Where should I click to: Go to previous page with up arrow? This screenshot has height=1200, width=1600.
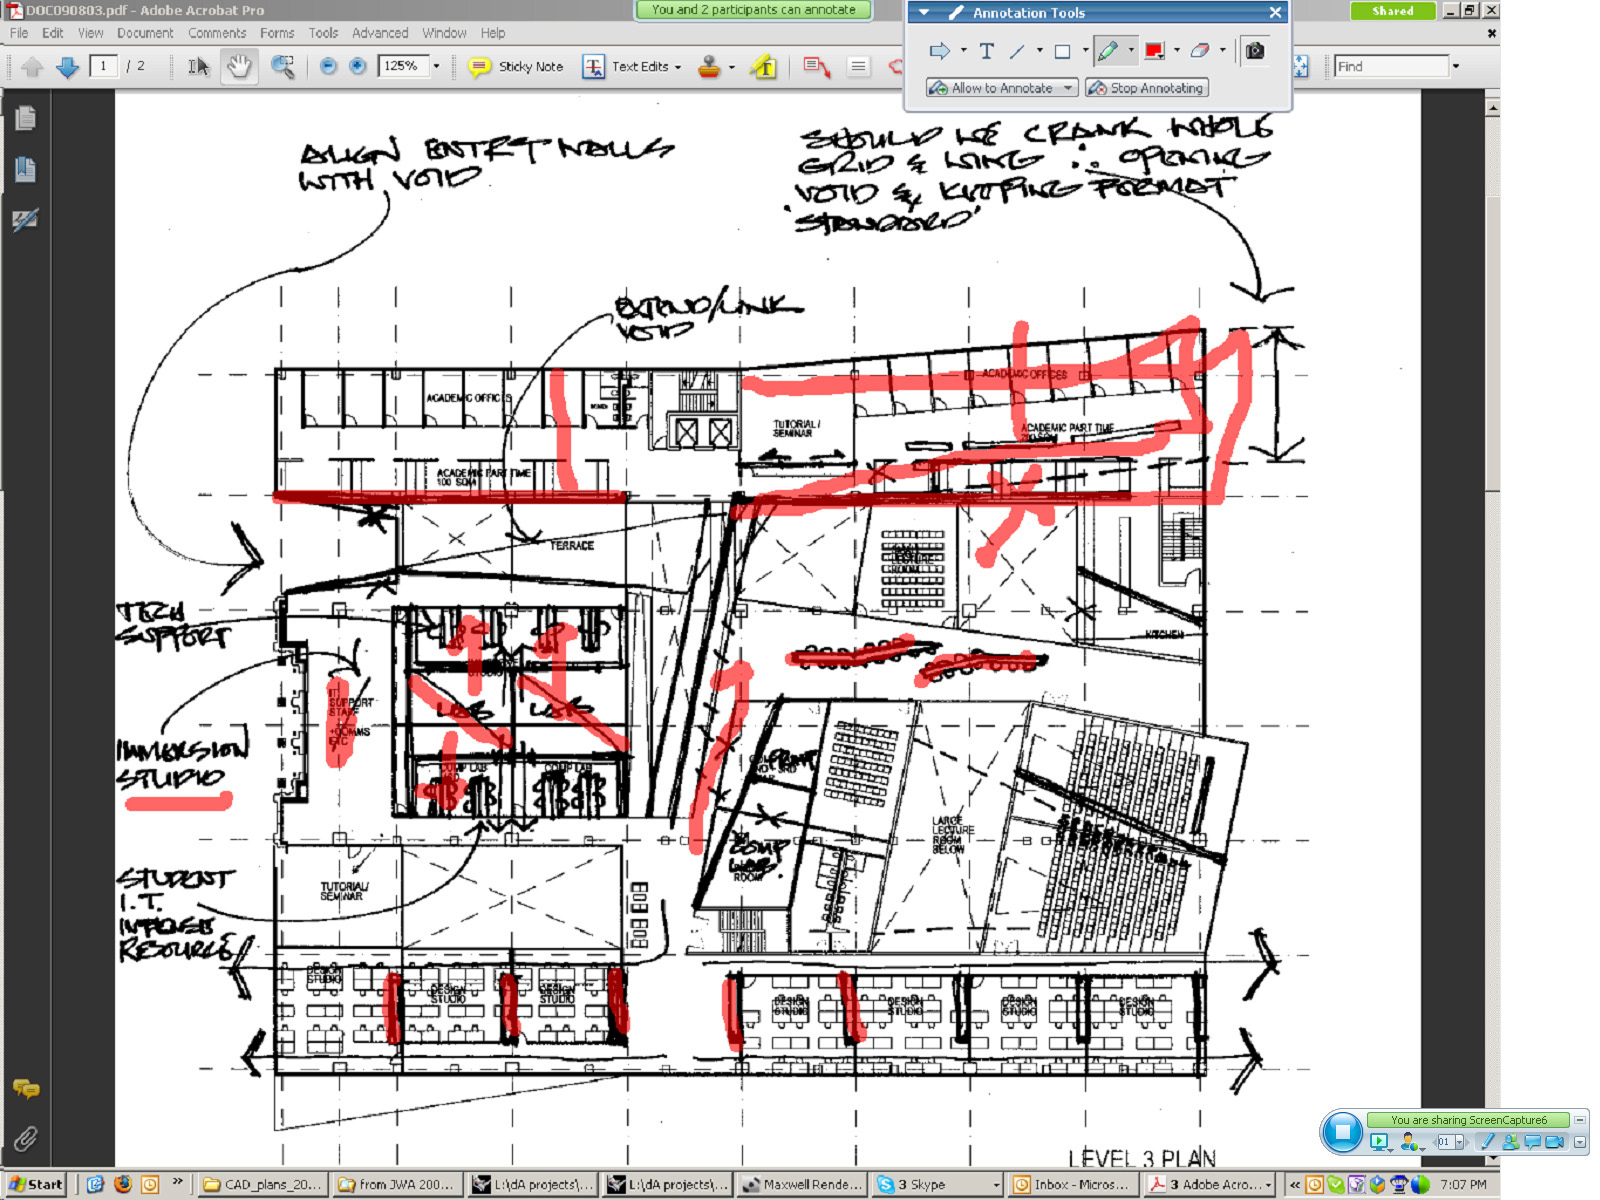32,67
